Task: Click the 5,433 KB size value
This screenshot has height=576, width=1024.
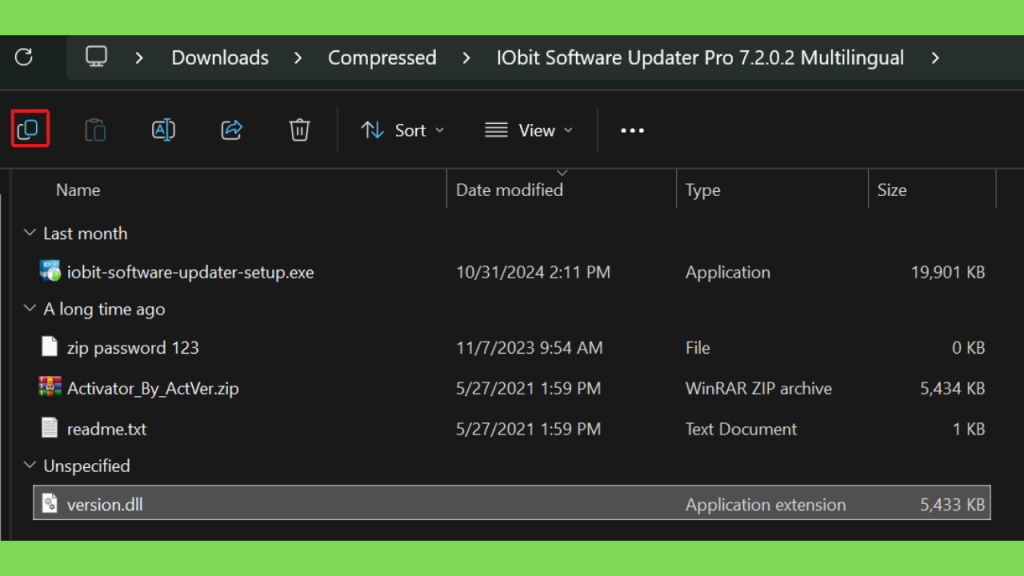Action: tap(952, 505)
